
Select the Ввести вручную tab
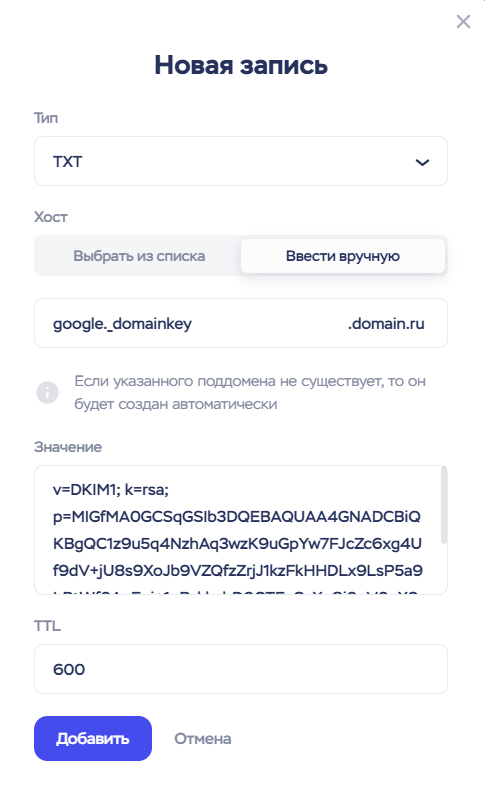343,255
